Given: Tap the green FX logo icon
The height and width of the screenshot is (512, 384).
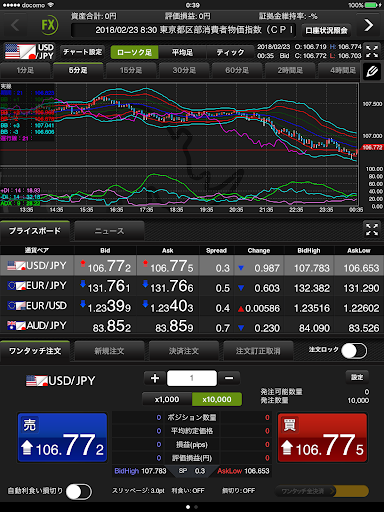Looking at the screenshot, I should [49, 25].
